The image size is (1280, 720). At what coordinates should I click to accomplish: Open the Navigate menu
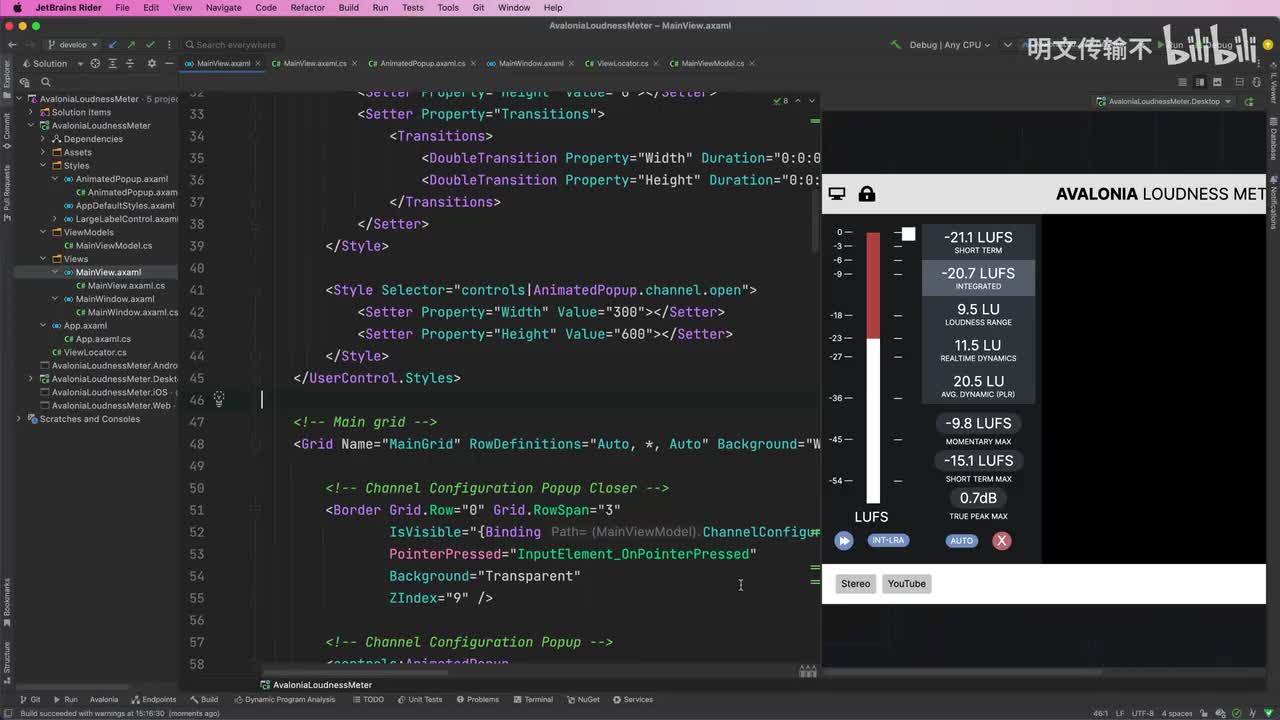pyautogui.click(x=223, y=7)
